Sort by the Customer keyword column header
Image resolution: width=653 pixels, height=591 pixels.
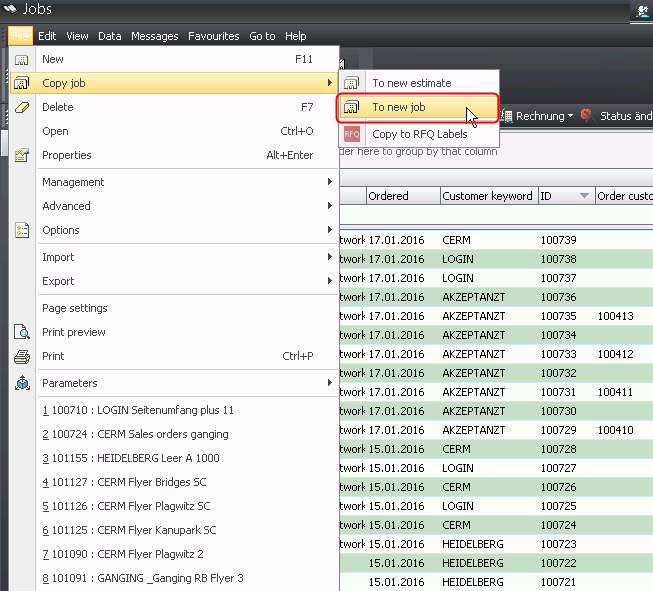coord(487,196)
